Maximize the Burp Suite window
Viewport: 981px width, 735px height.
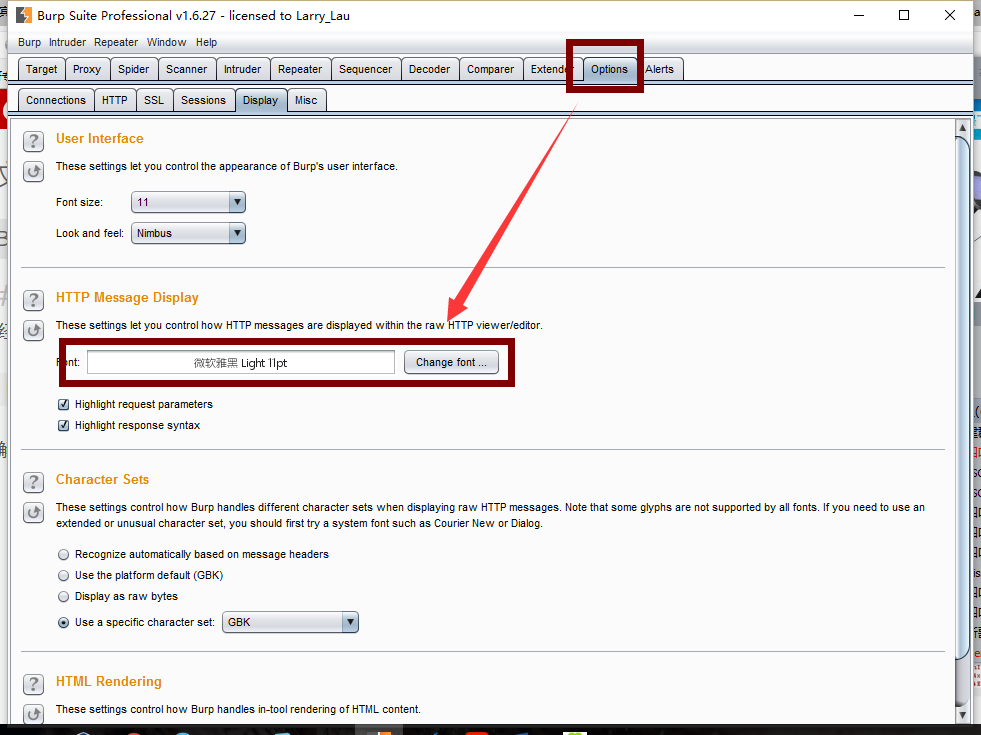coord(904,15)
